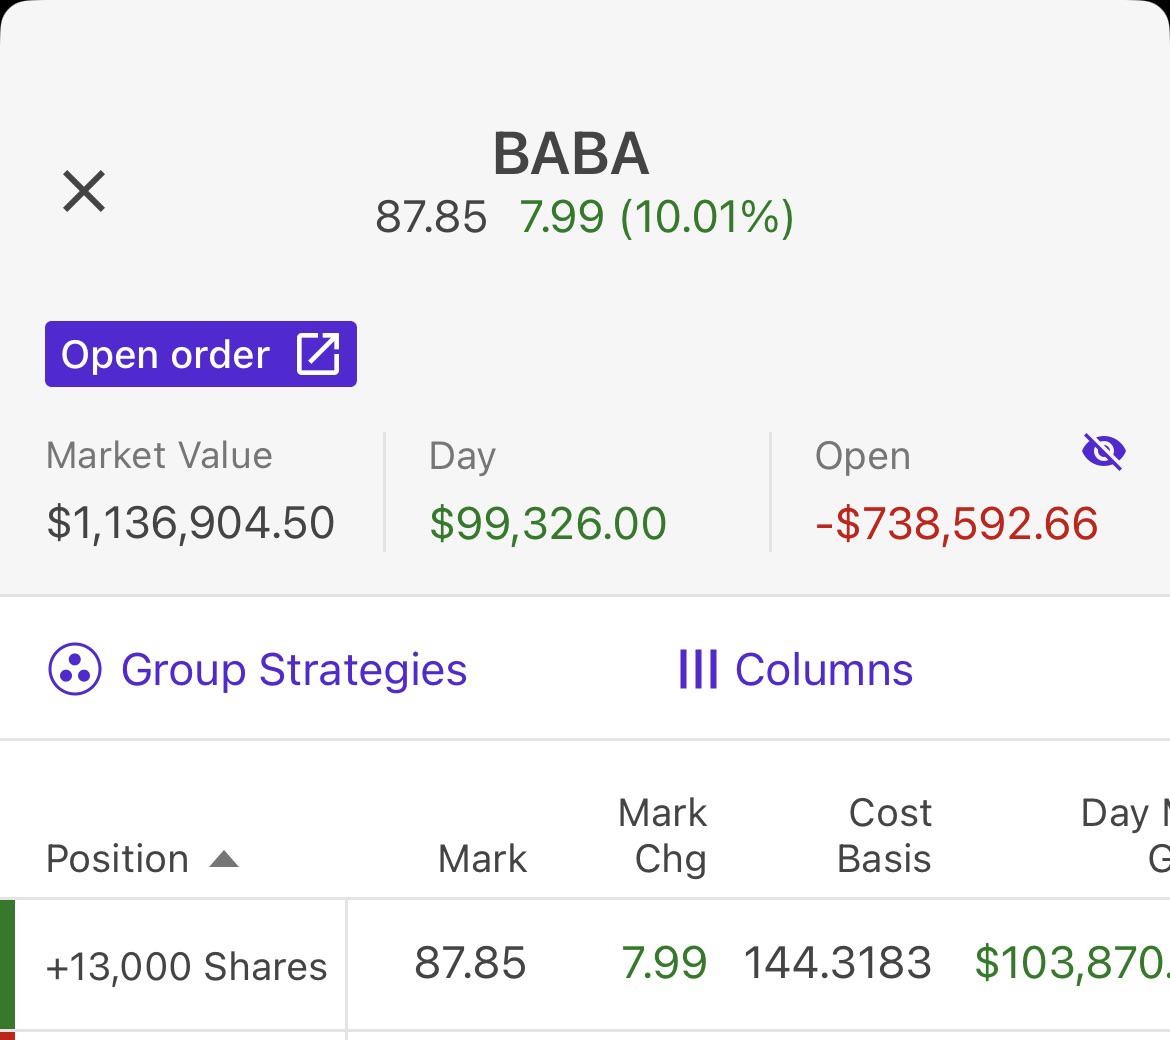
Task: Click the Market Value amount $1,136,904.50
Action: [x=191, y=523]
